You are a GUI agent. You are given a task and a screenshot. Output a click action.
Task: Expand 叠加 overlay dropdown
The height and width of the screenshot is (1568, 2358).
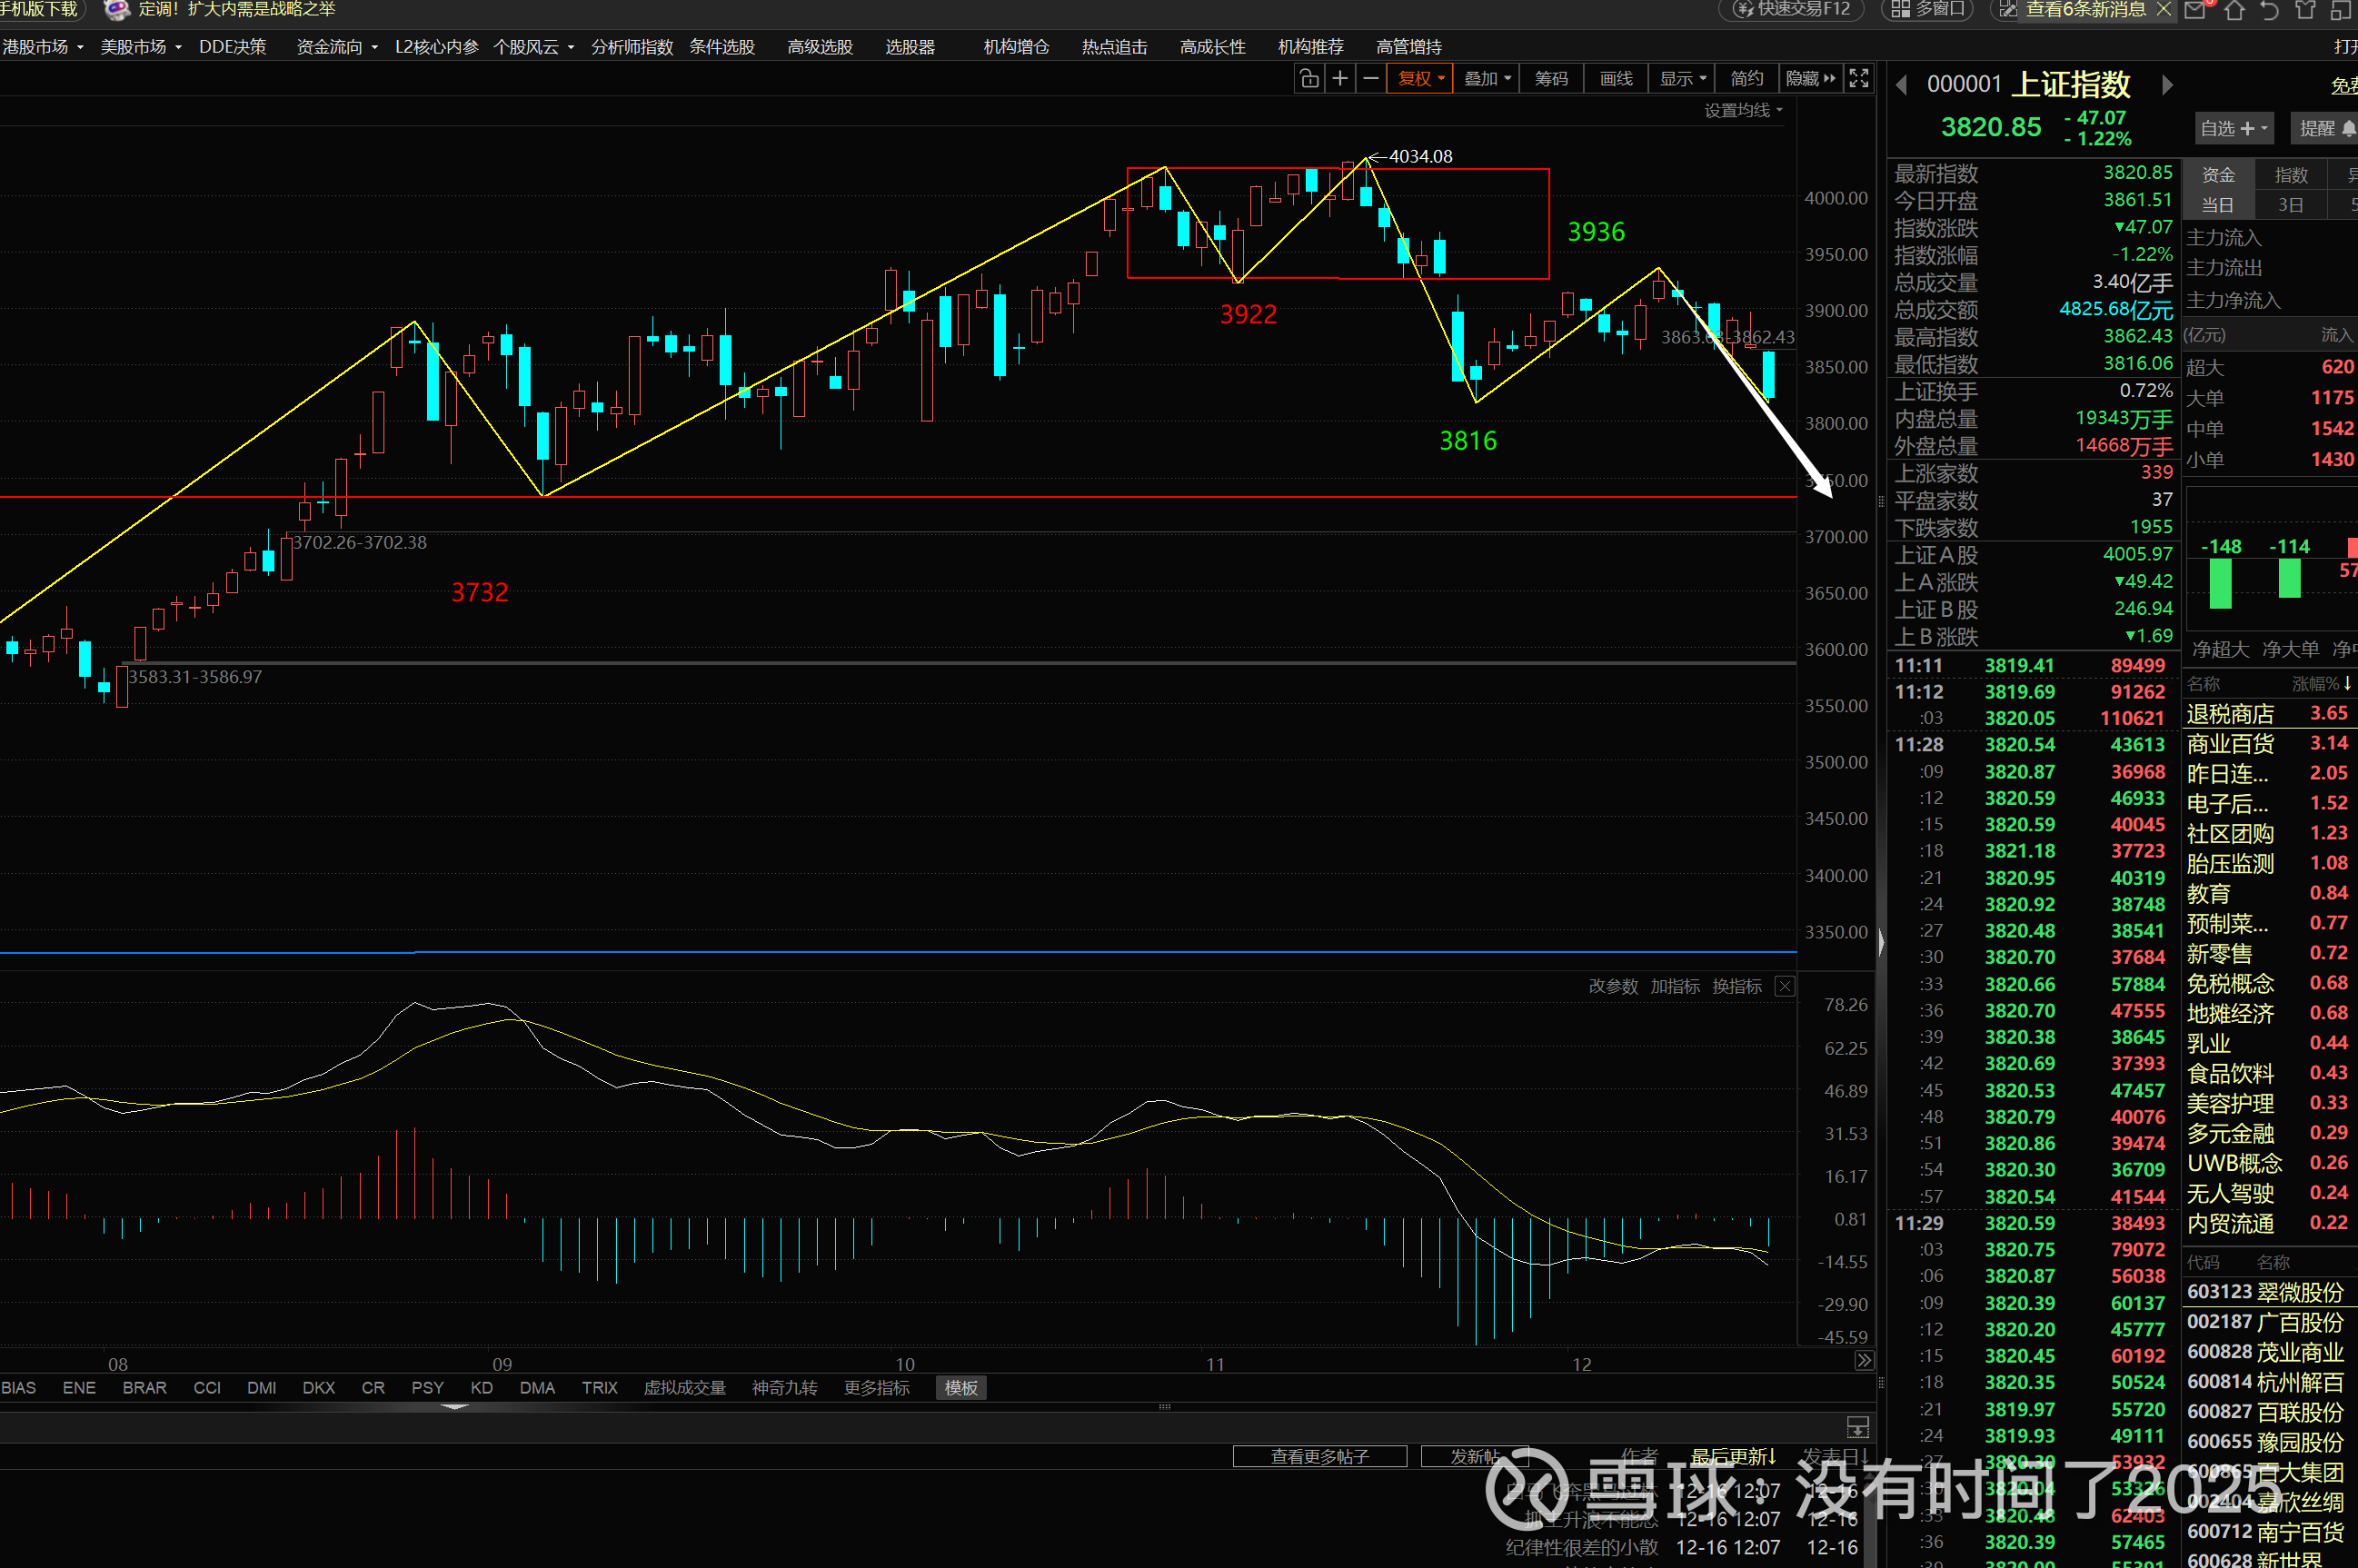1487,79
